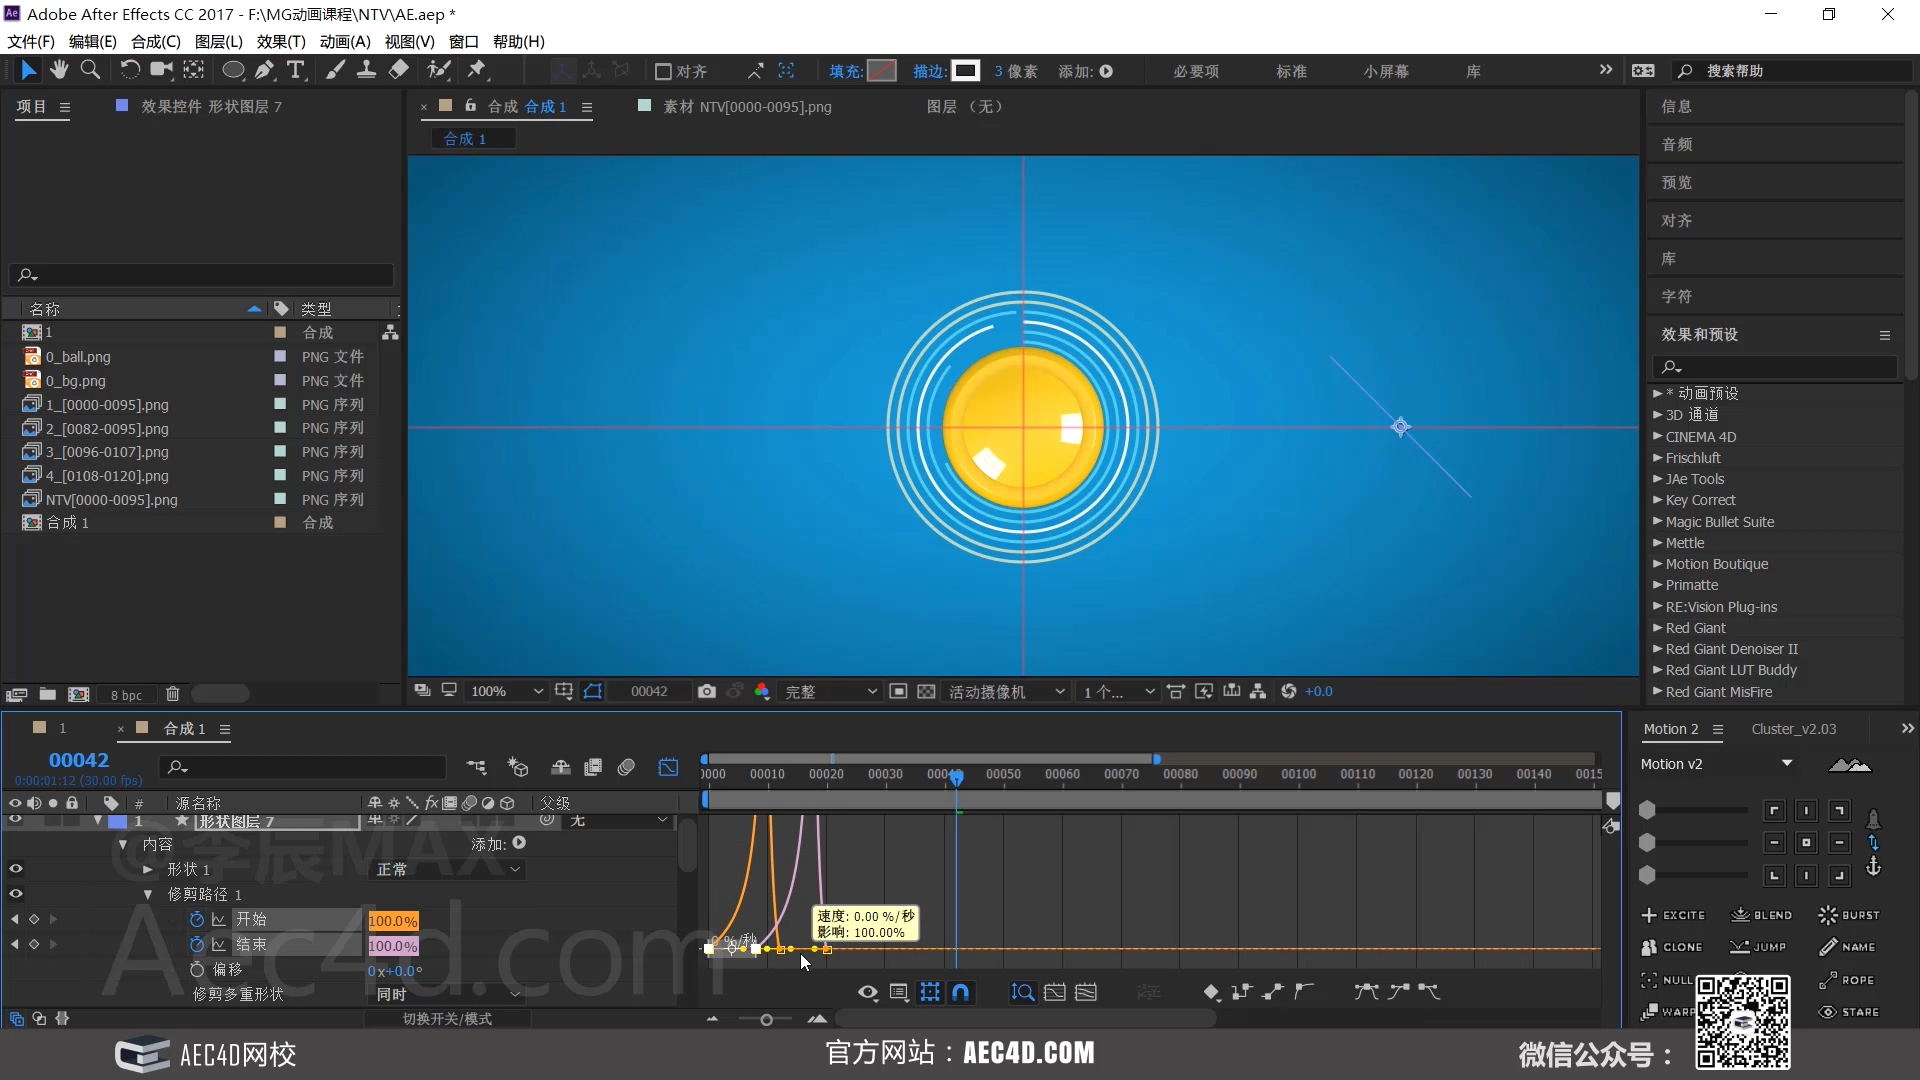Viewport: 1920px width, 1080px height.
Task: Open the 100% magnification dropdown
Action: coord(506,691)
